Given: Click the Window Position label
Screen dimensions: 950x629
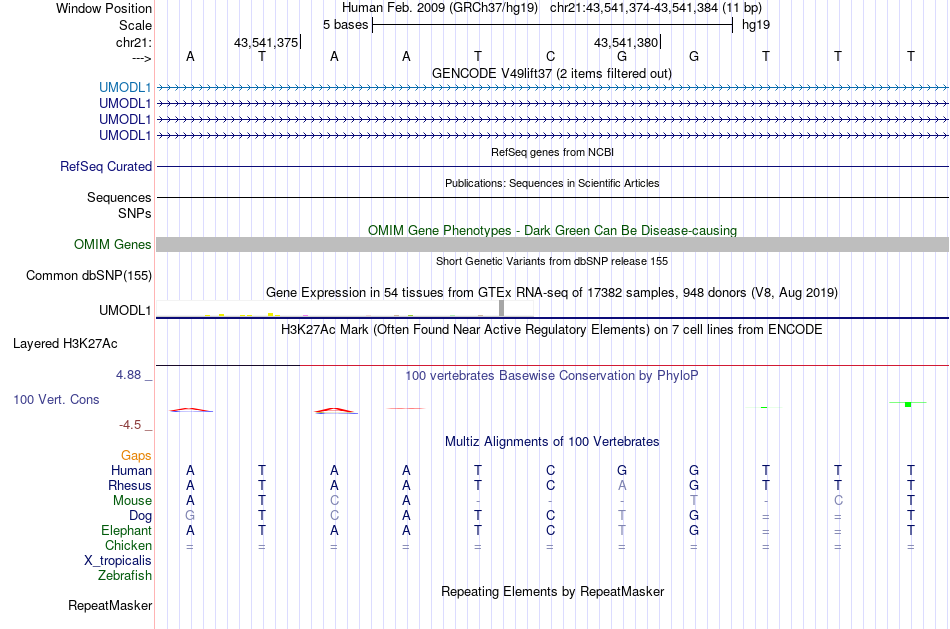Looking at the screenshot, I should click(104, 8).
